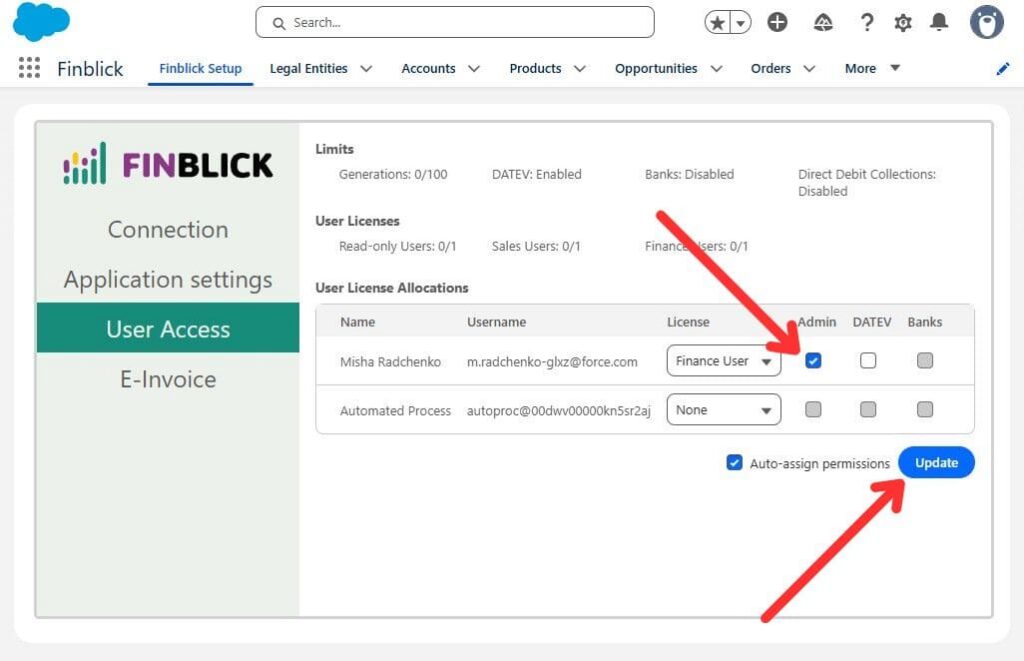This screenshot has height=661, width=1024.
Task: Click Admin checkbox for Automated Process
Action: tap(813, 410)
